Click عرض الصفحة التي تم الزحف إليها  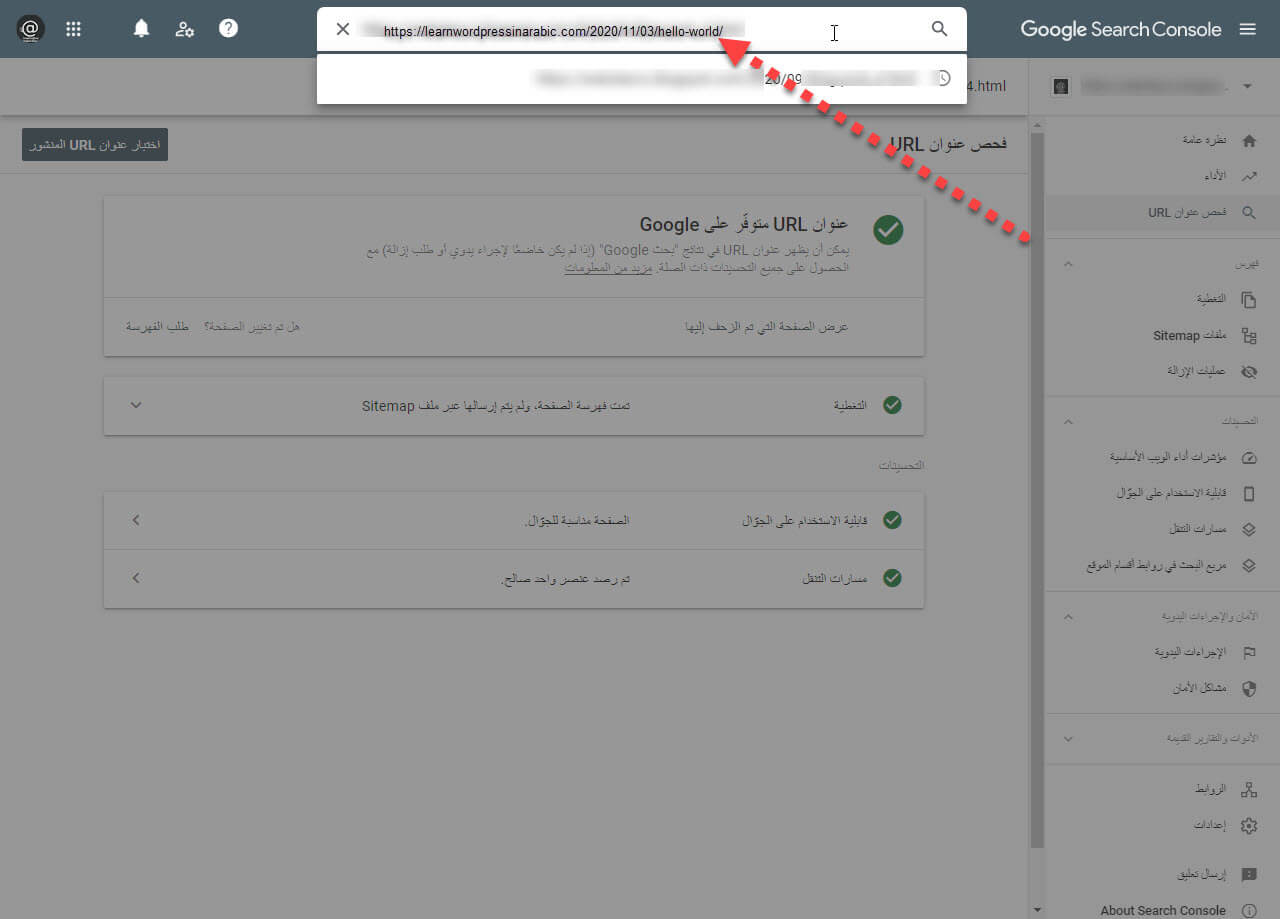point(766,327)
